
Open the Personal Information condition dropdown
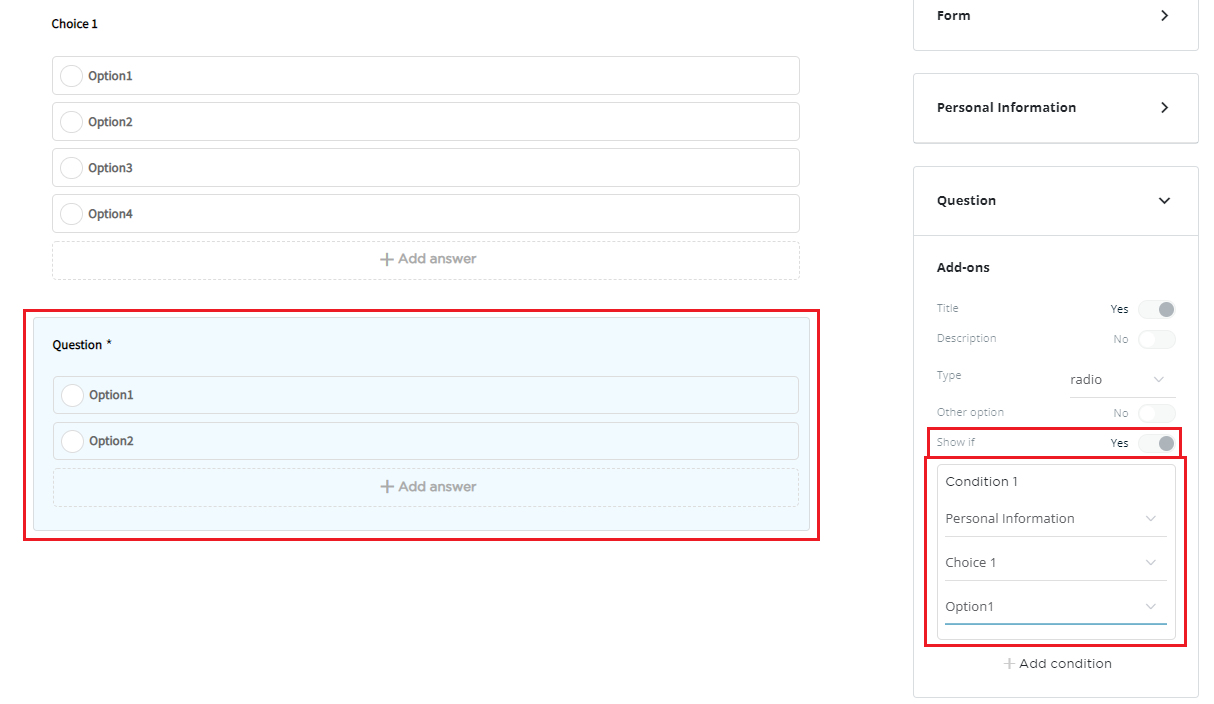tap(1055, 519)
